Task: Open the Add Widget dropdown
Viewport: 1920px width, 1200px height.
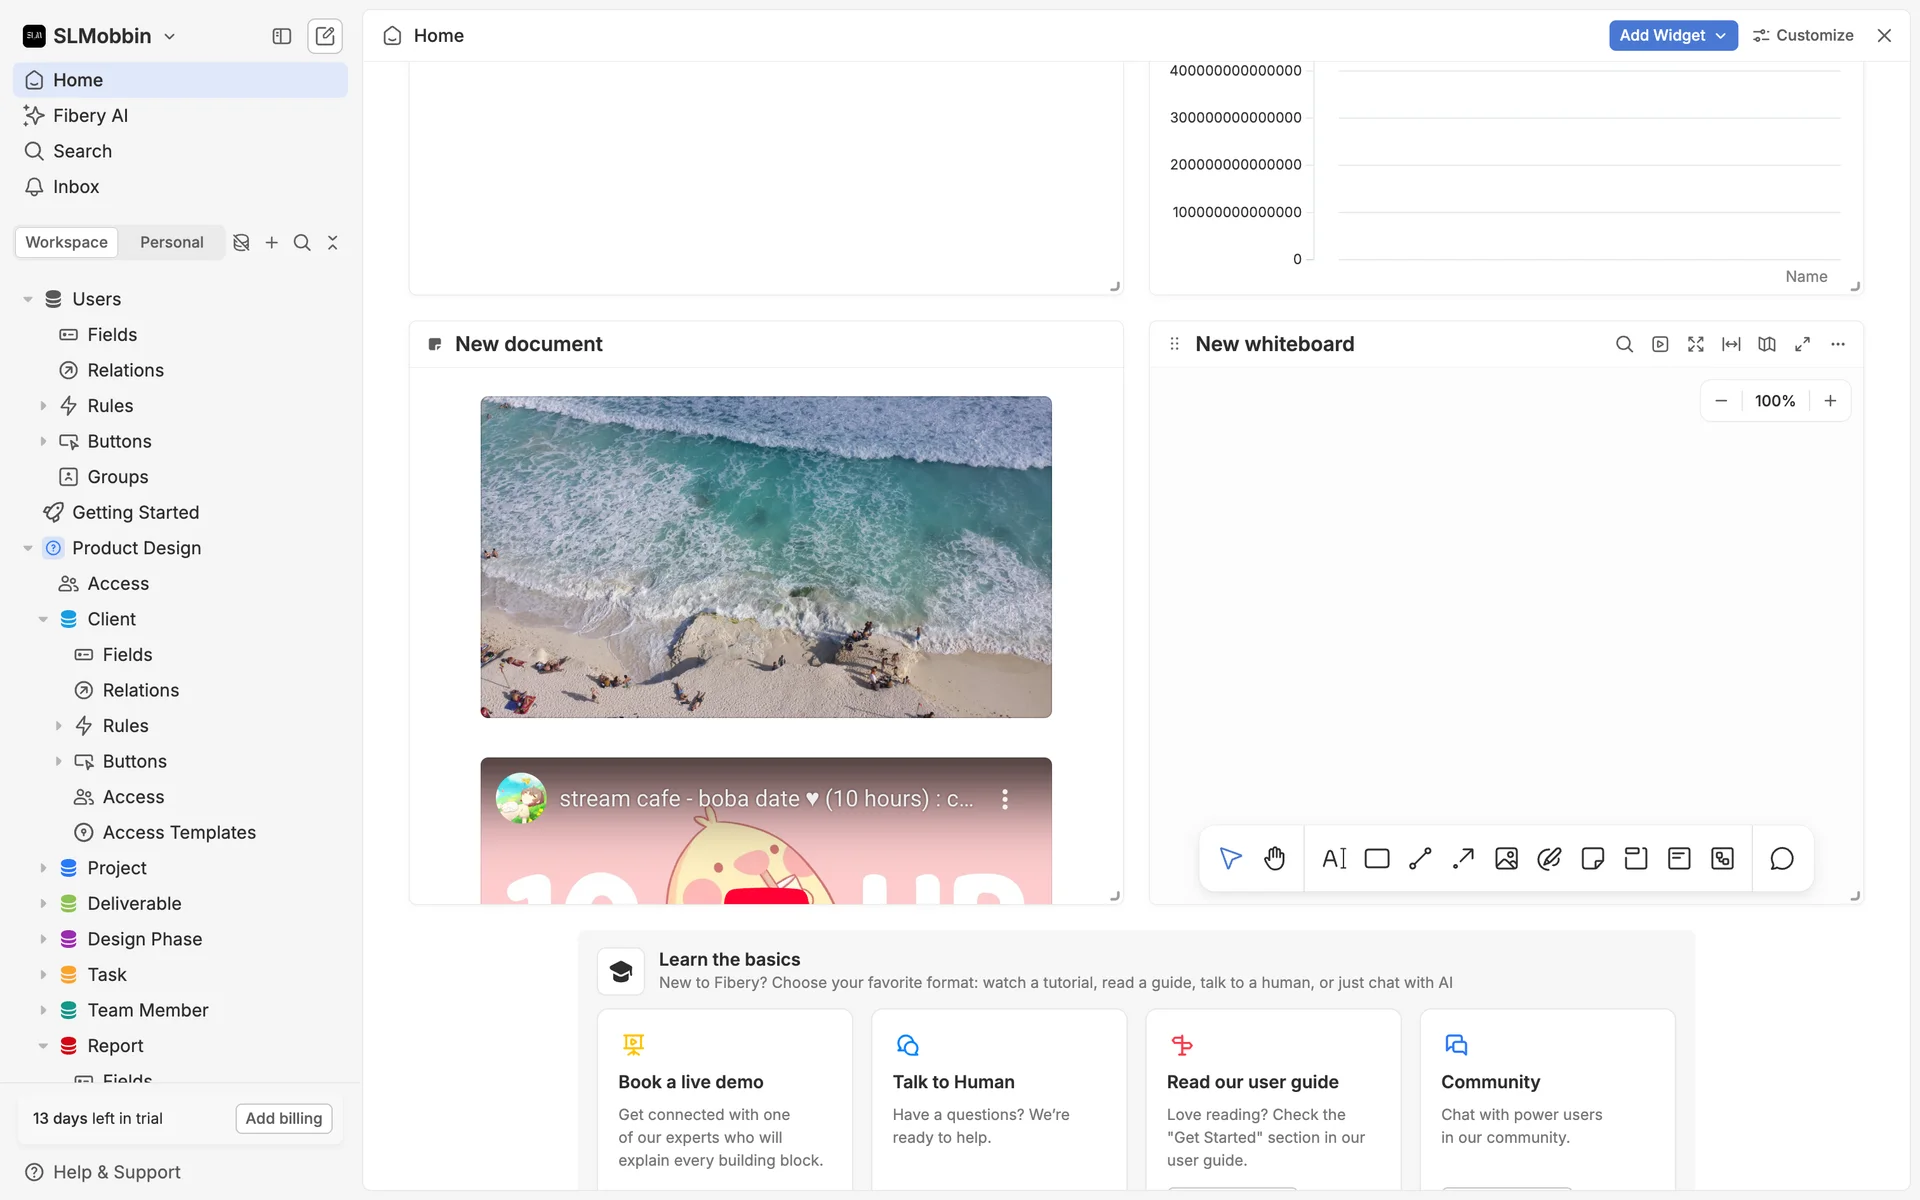Action: coord(1672,35)
